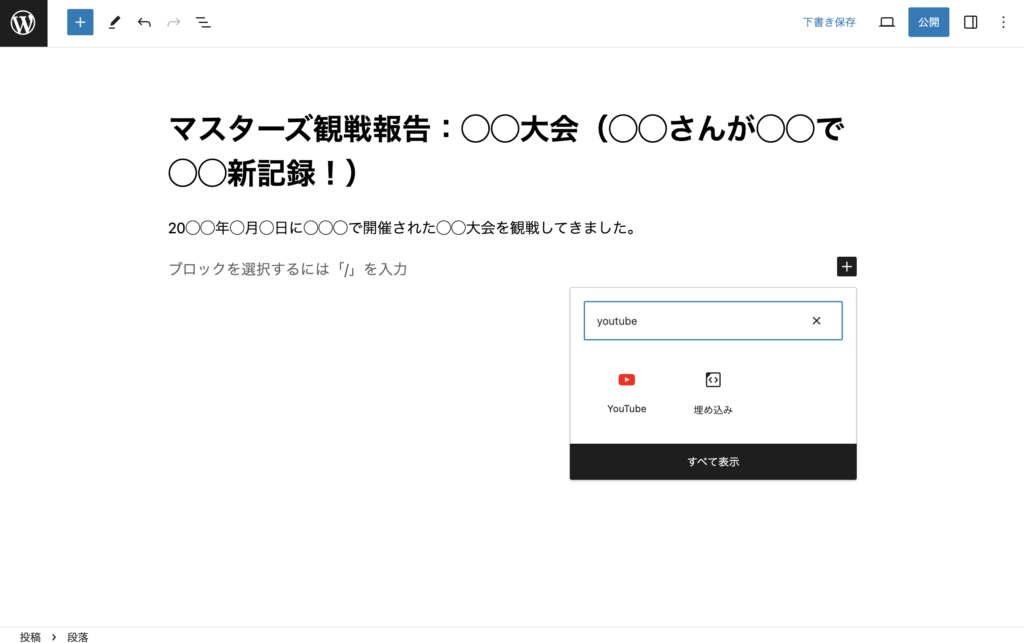Click the すべて表示 show all button
Image resolution: width=1024 pixels, height=643 pixels.
point(713,462)
